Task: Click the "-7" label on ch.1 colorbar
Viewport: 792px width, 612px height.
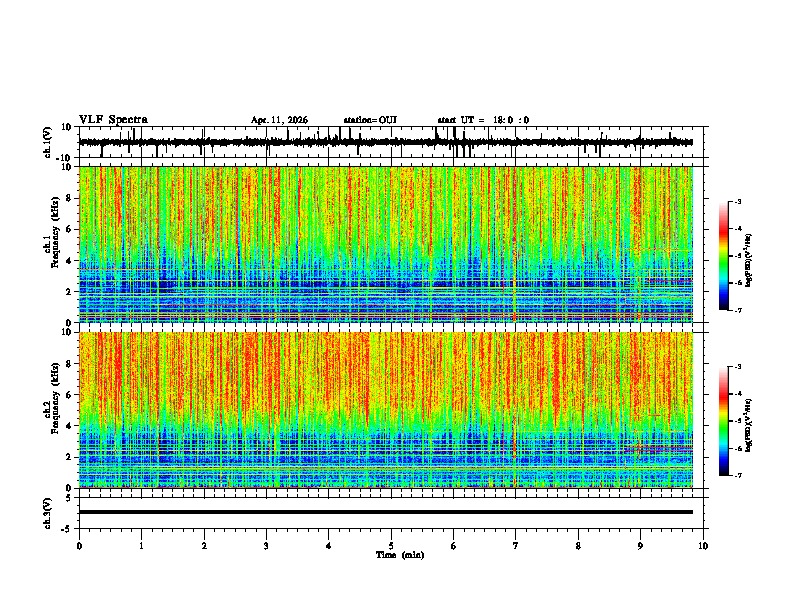Action: 737,310
